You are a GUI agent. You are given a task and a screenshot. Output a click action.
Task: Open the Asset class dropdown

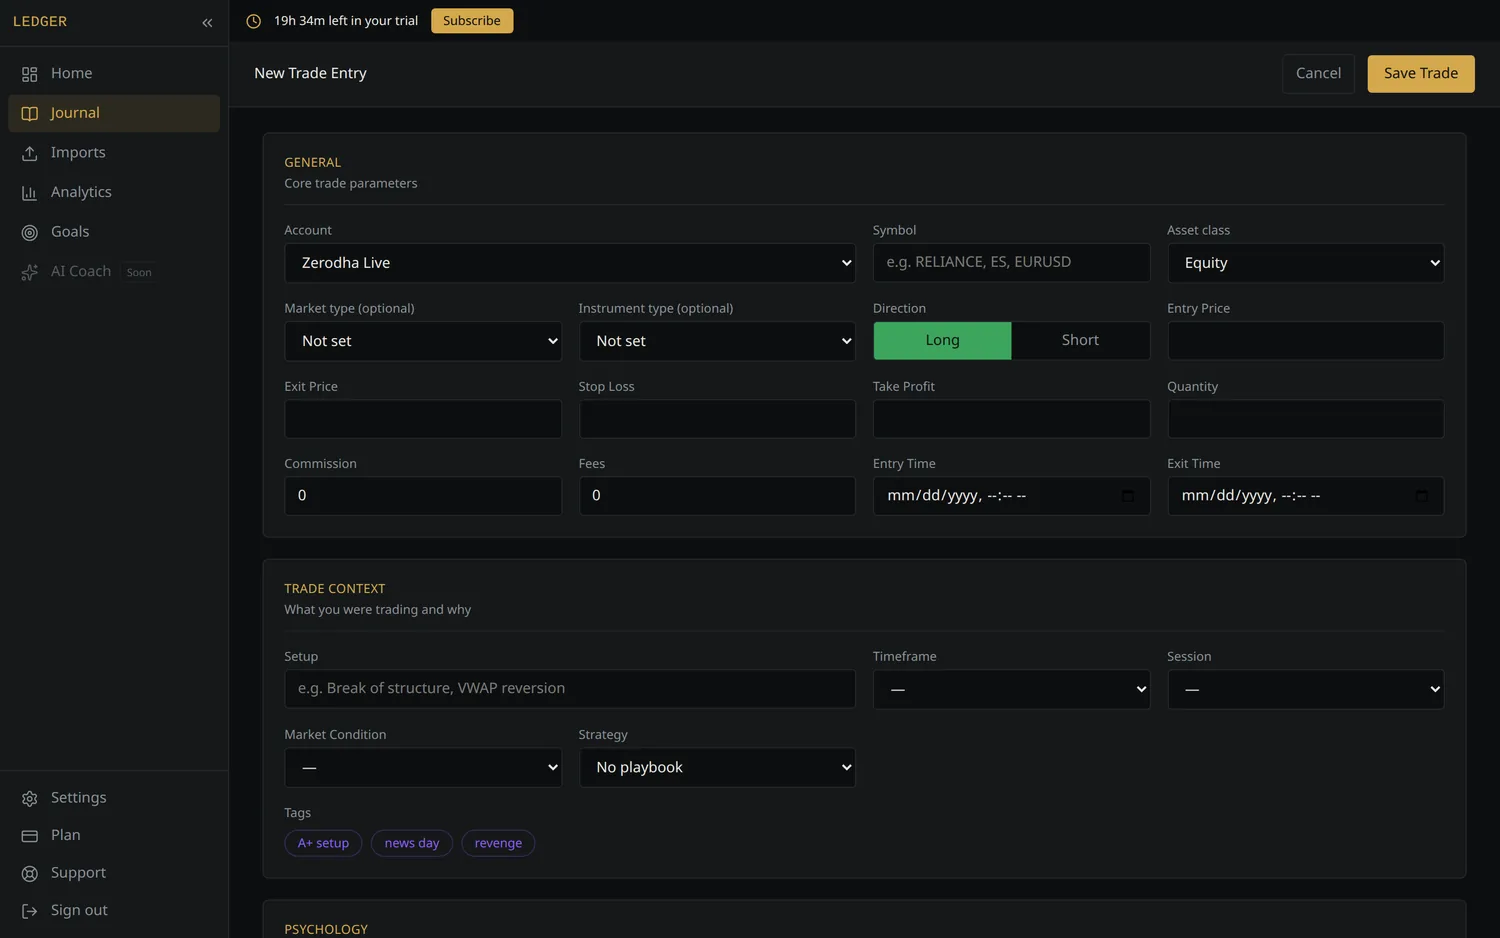tap(1306, 263)
